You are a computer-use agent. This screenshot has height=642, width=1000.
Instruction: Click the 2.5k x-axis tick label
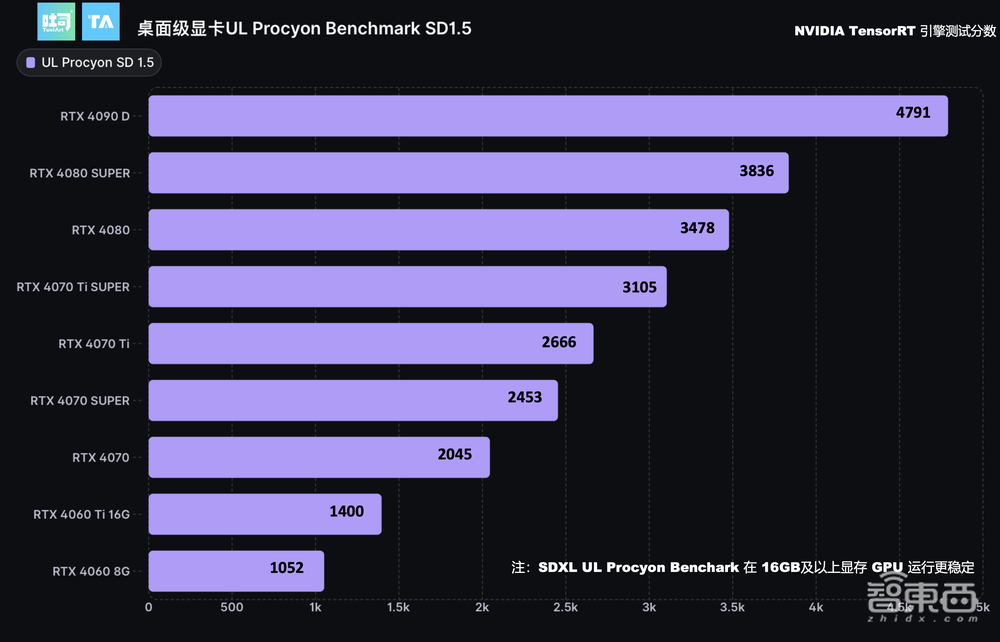tap(565, 607)
